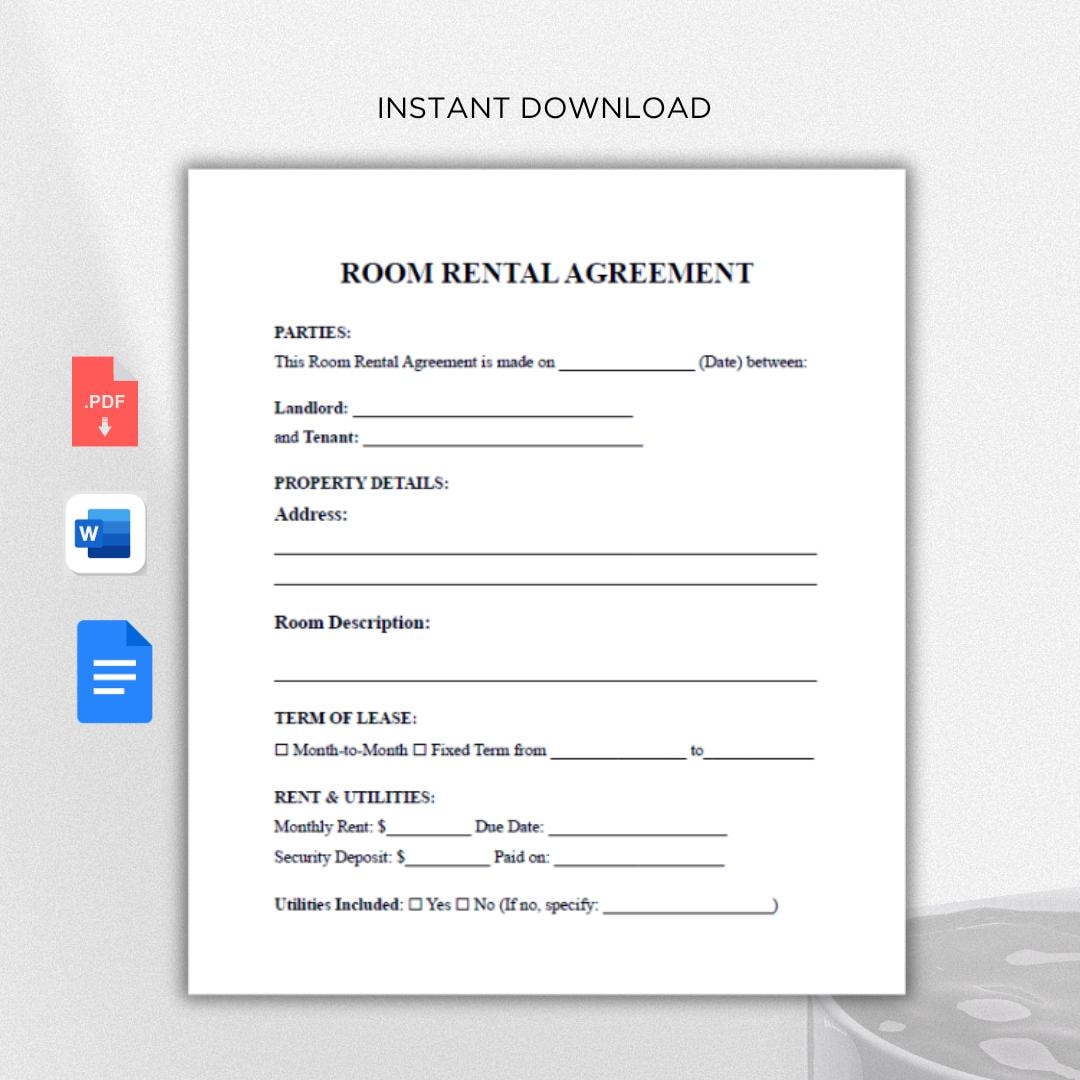Screen dimensions: 1080x1080
Task: Click the TERM OF LEASE: heading
Action: (x=346, y=718)
